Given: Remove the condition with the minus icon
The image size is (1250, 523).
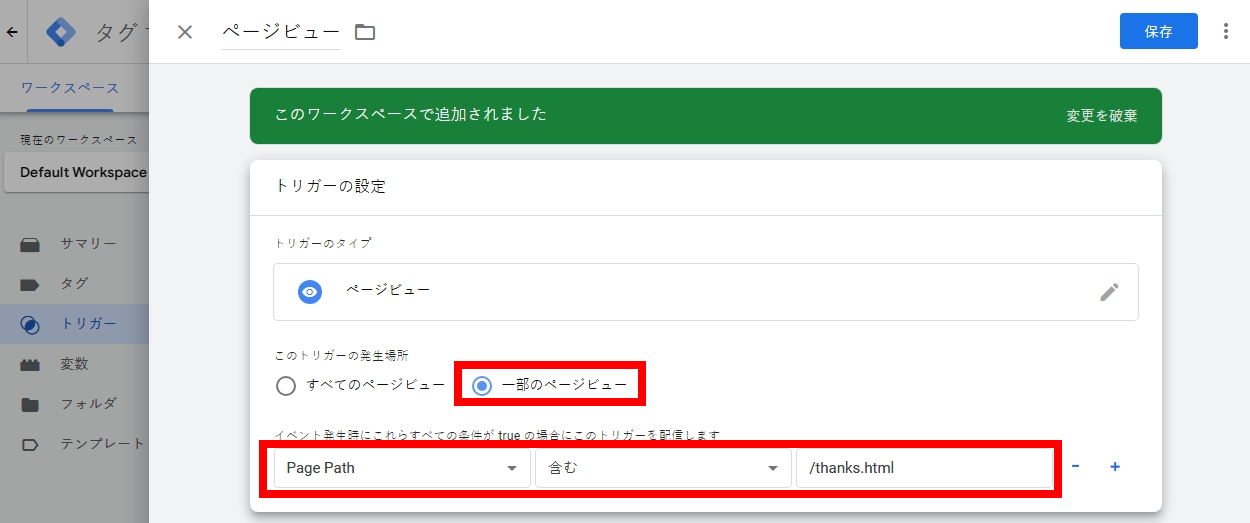Looking at the screenshot, I should pyautogui.click(x=1076, y=467).
